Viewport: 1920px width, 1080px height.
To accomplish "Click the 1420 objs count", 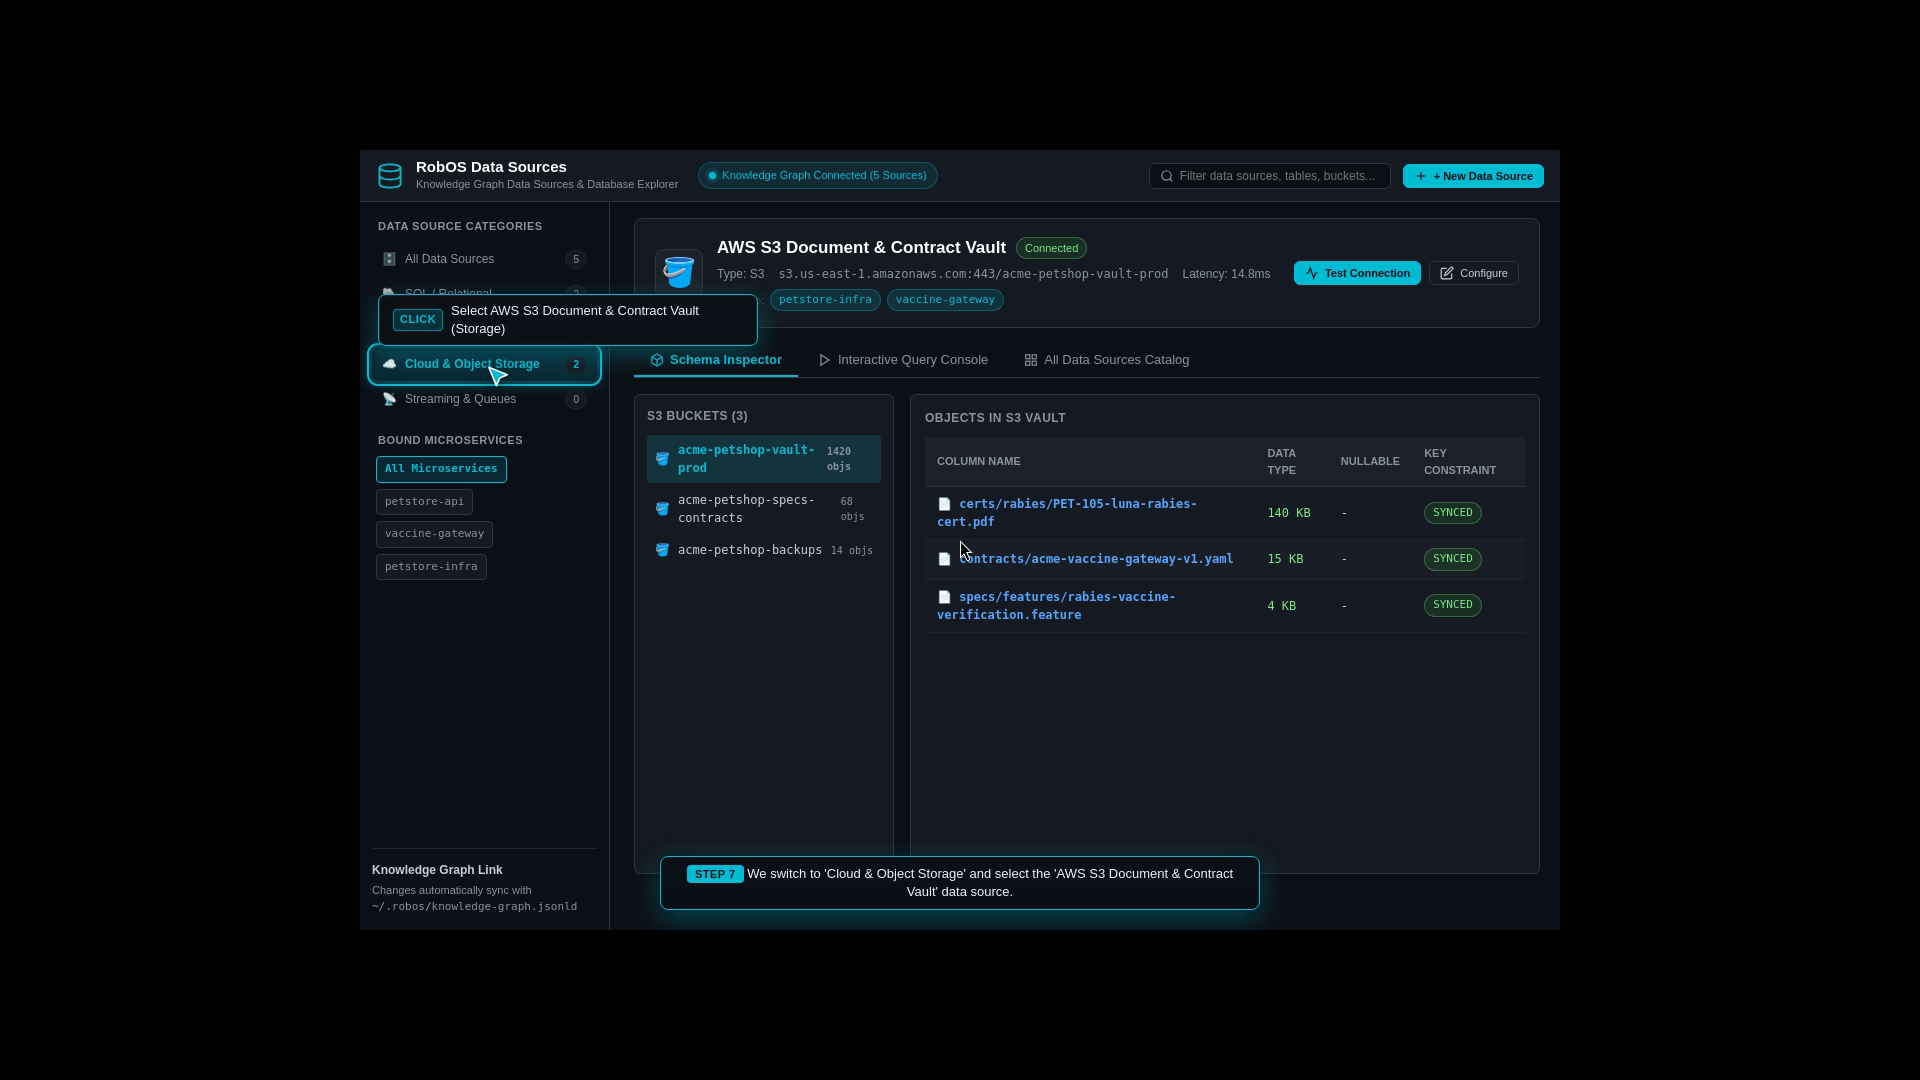I will click(x=839, y=459).
